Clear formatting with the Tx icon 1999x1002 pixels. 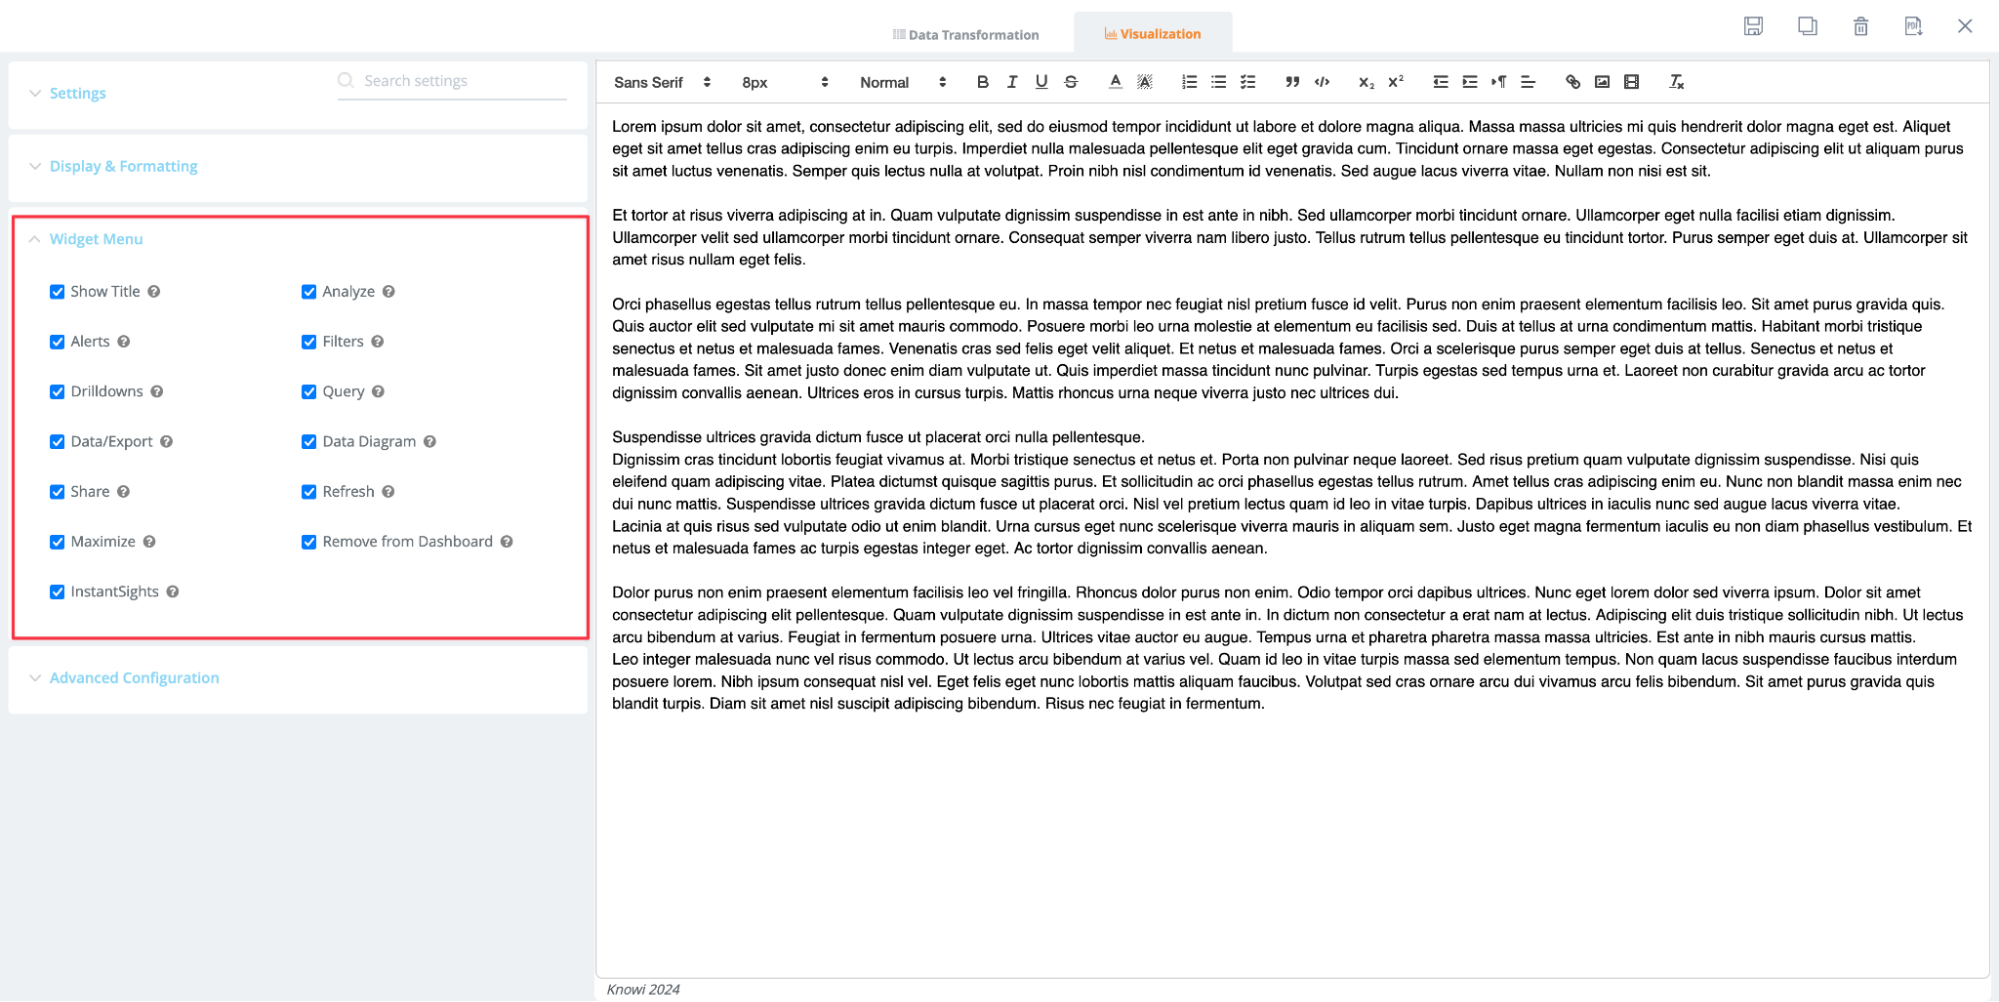click(1676, 82)
